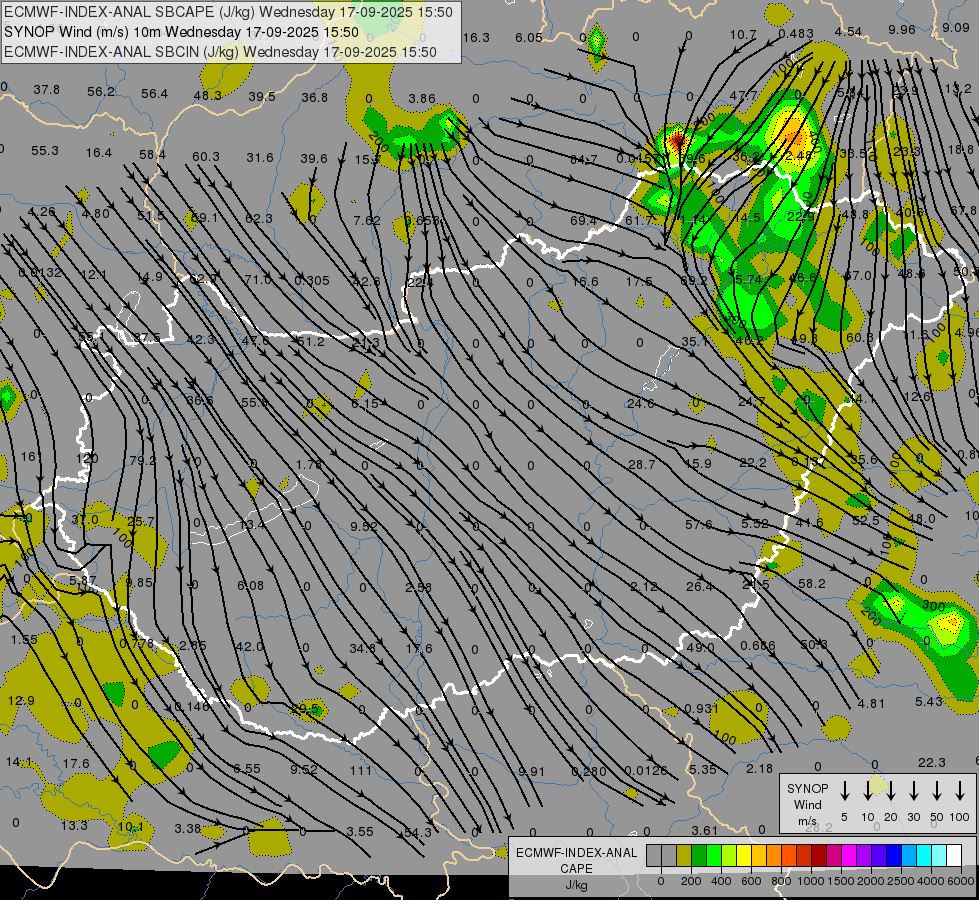Click the SBCIN title line in the header
979x900 pixels.
click(x=220, y=52)
